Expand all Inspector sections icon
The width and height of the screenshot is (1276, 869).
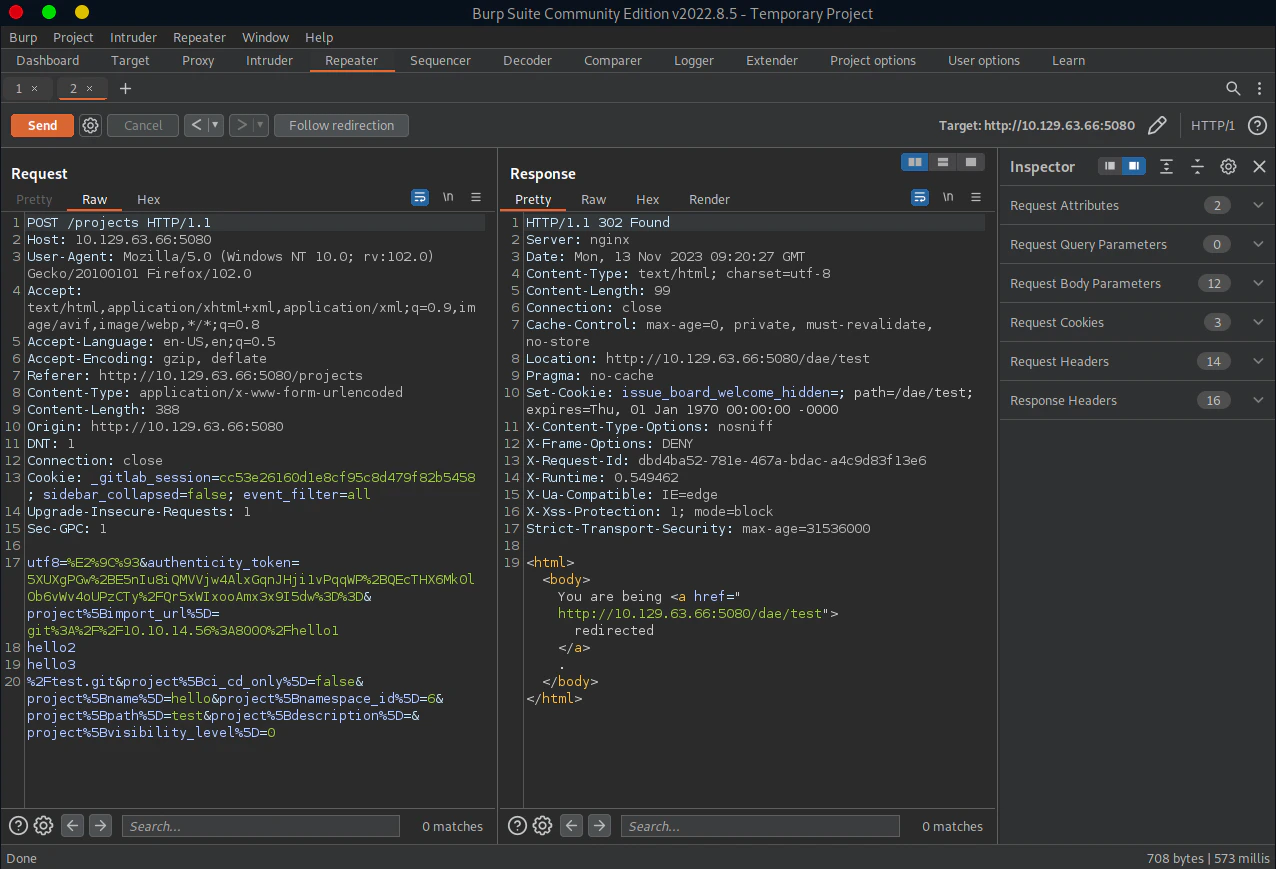(x=1166, y=166)
